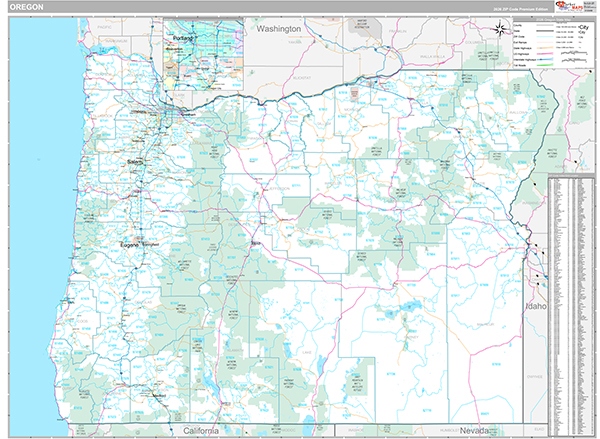Click the Portland label inside inset map
Image resolution: width=600 pixels, height=439 pixels.
[184, 38]
